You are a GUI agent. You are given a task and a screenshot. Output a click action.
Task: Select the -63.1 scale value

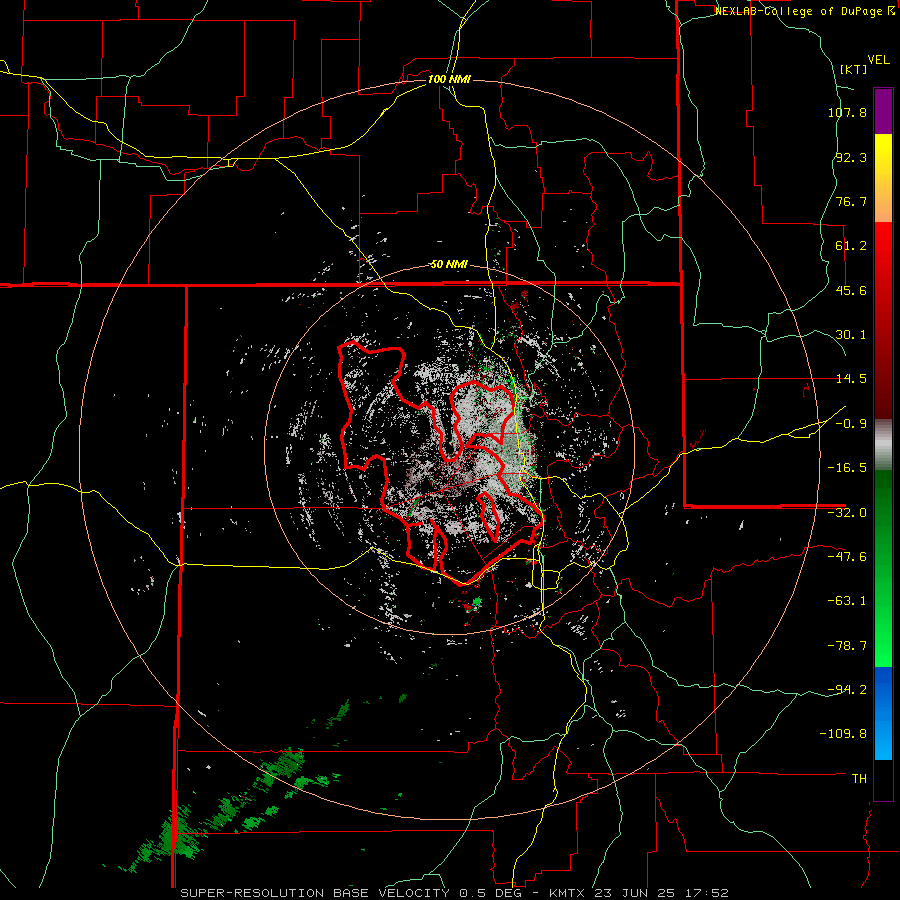[847, 601]
